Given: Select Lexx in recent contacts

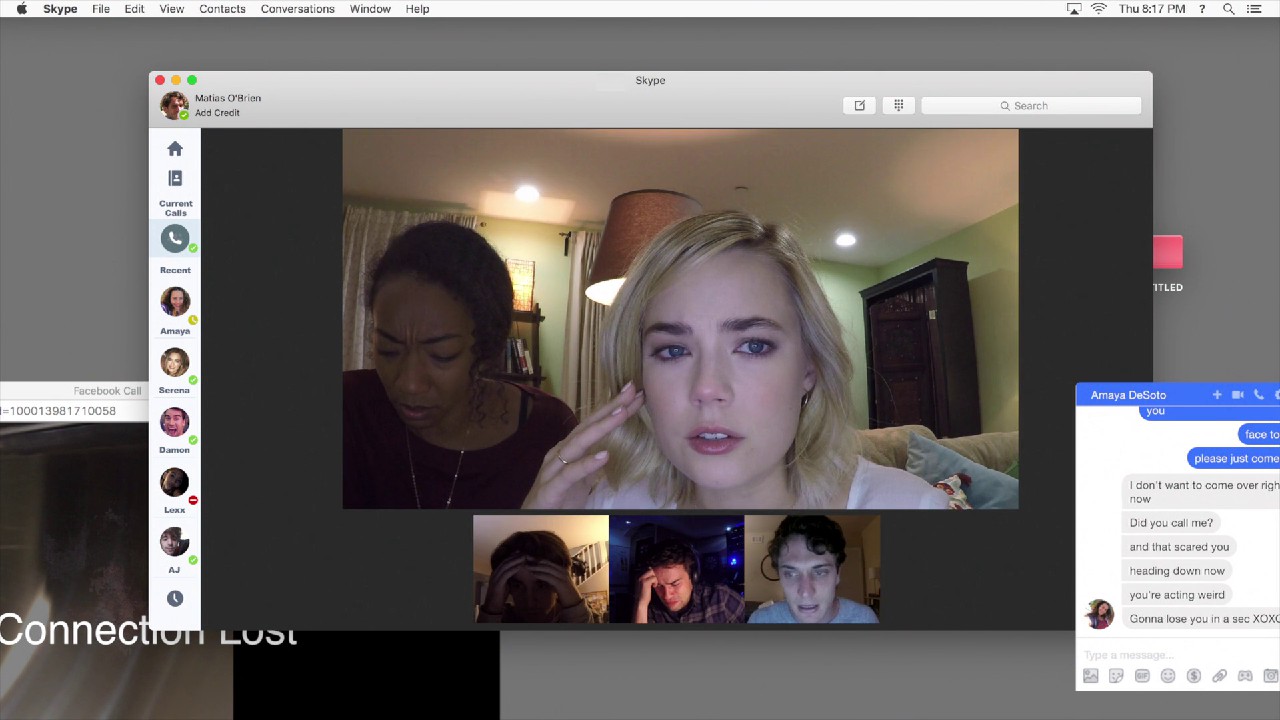Looking at the screenshot, I should [175, 489].
